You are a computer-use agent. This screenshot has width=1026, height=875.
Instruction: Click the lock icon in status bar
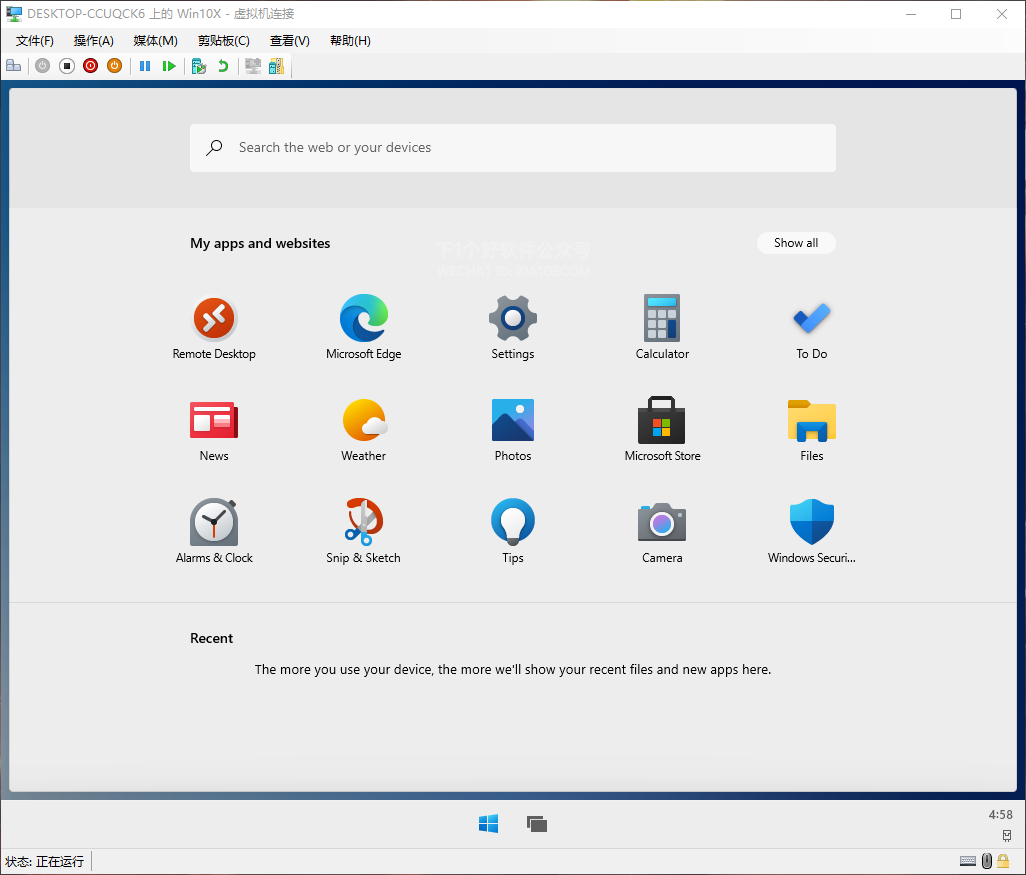(1003, 861)
